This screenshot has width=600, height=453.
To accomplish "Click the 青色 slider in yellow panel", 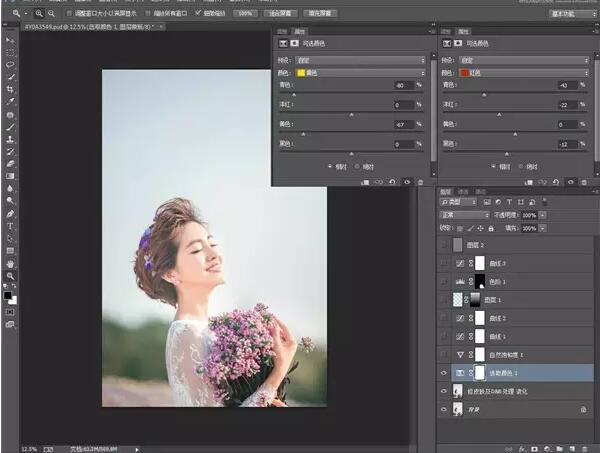I will point(293,94).
